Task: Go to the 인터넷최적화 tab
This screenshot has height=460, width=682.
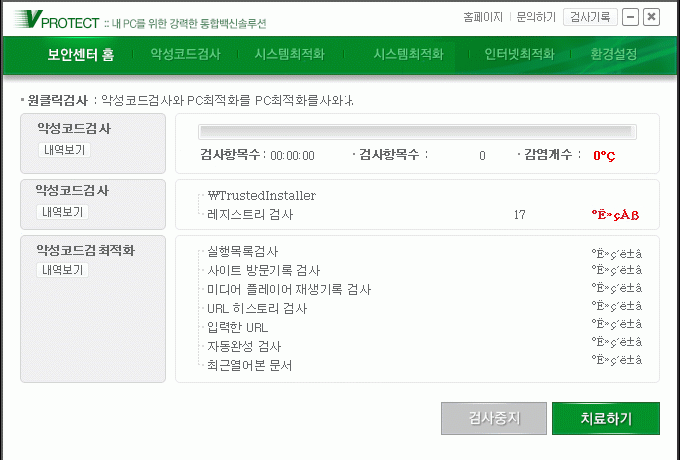Action: click(x=519, y=54)
